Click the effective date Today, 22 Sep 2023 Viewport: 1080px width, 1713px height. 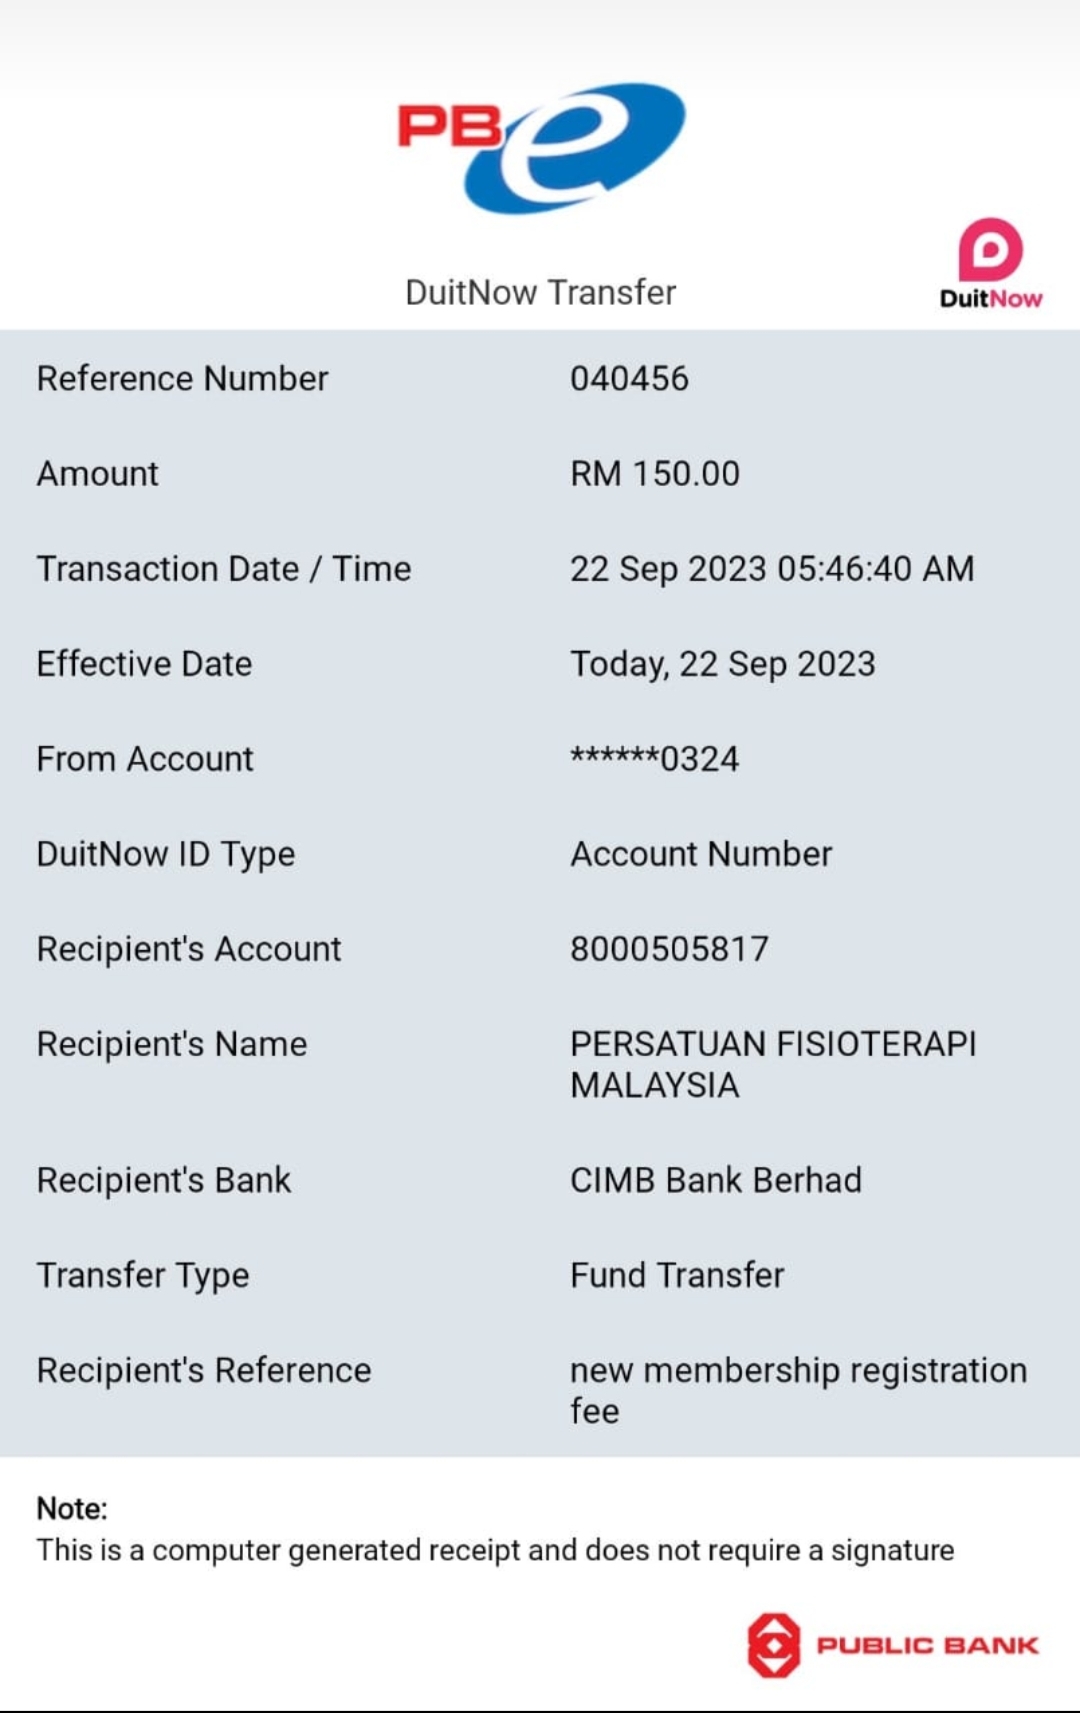point(722,664)
